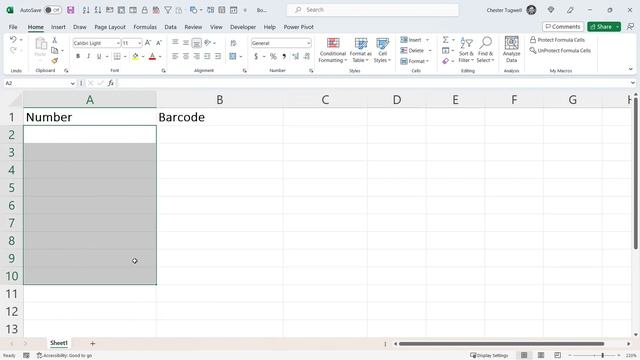Open the font name dropdown showing Calibri Light
This screenshot has height=360, width=640.
tap(118, 43)
